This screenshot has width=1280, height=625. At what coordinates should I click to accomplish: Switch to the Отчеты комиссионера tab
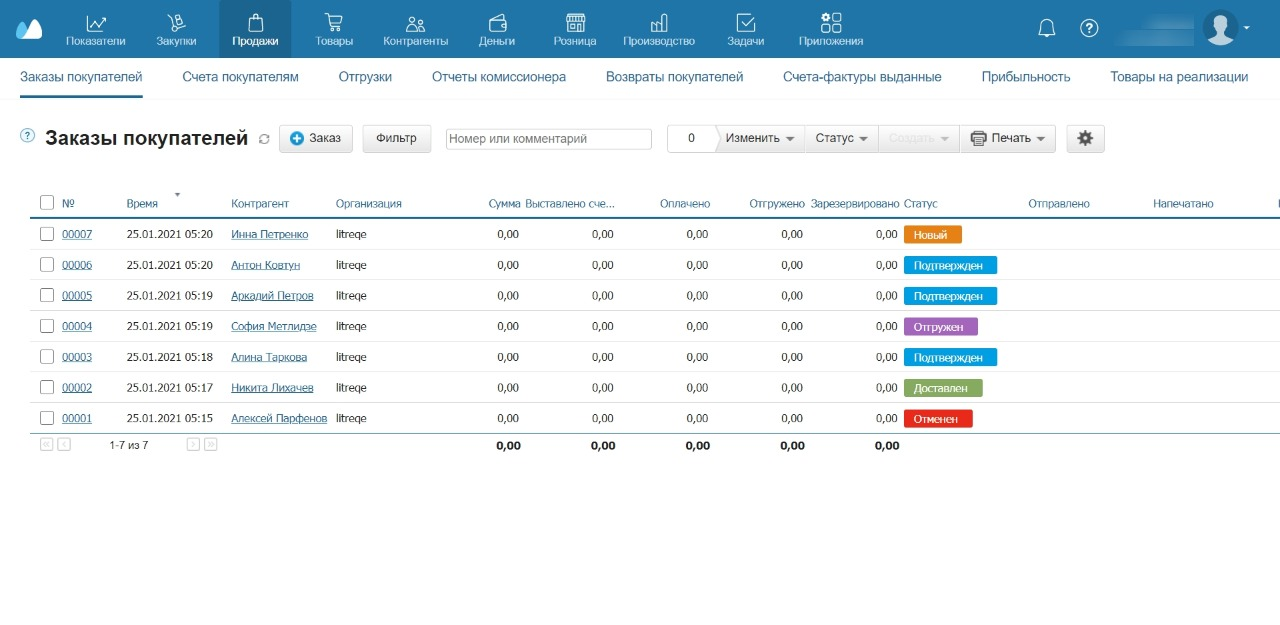pos(499,77)
